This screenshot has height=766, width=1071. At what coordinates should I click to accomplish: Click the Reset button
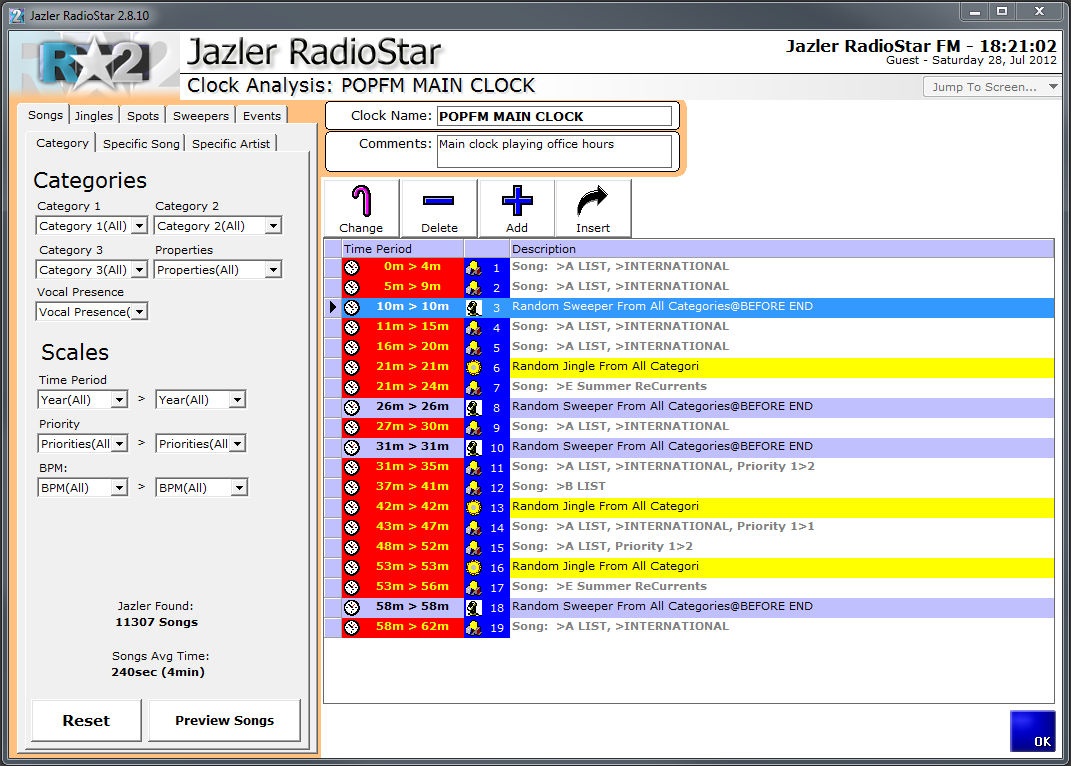pos(86,720)
